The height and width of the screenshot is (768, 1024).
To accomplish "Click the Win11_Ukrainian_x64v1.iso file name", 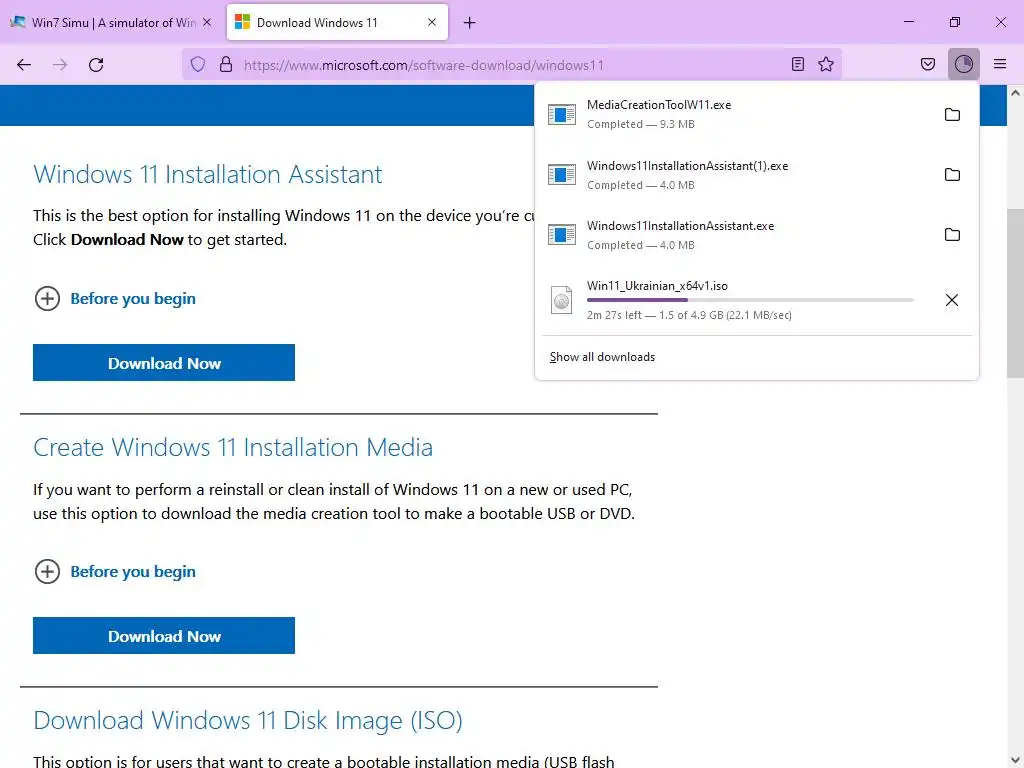I will pos(657,286).
